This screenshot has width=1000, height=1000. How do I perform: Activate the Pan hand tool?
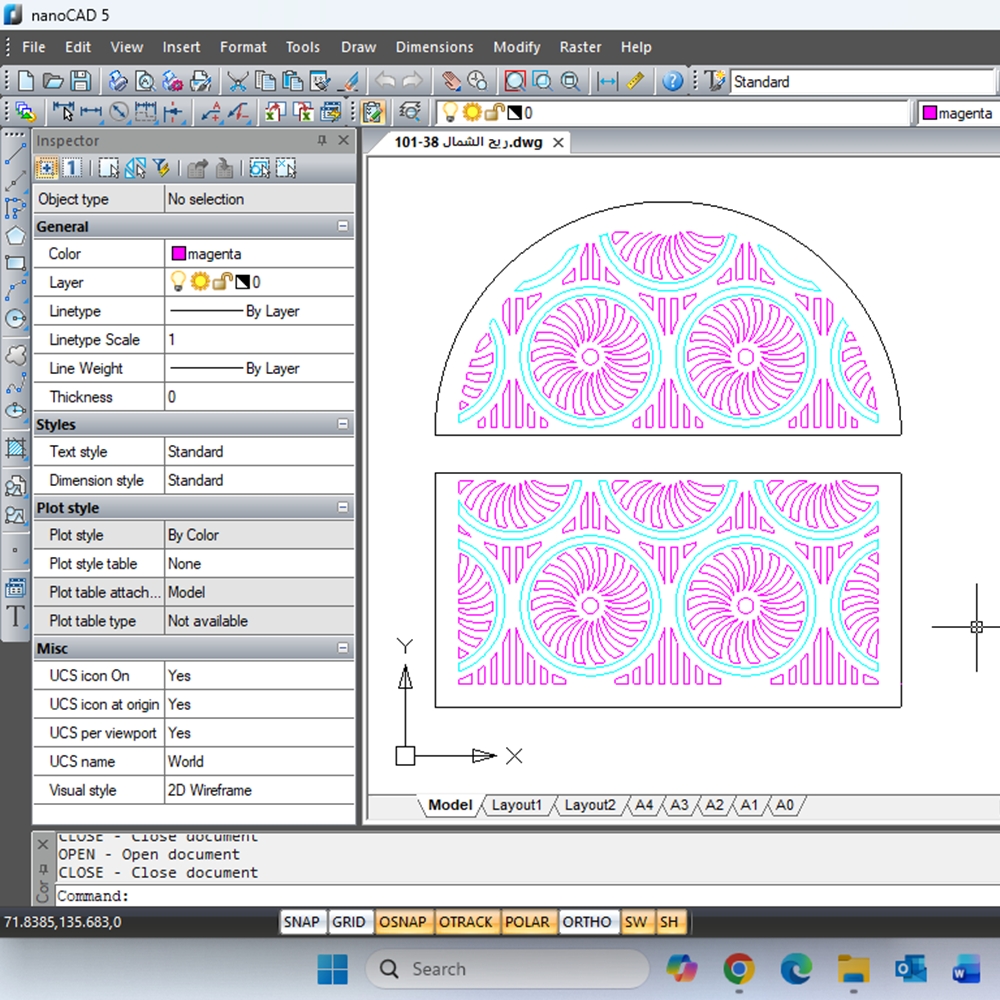452,82
